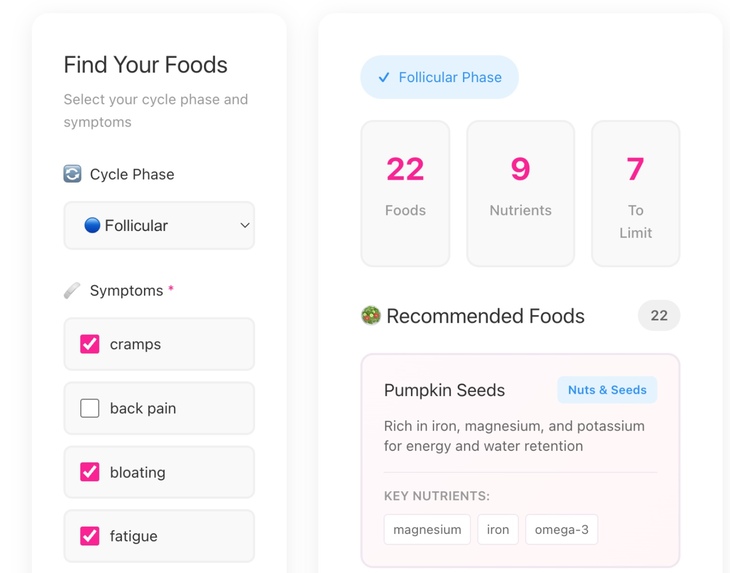Image resolution: width=730 pixels, height=573 pixels.
Task: Click the Follicular Phase checkmark icon
Action: click(384, 77)
